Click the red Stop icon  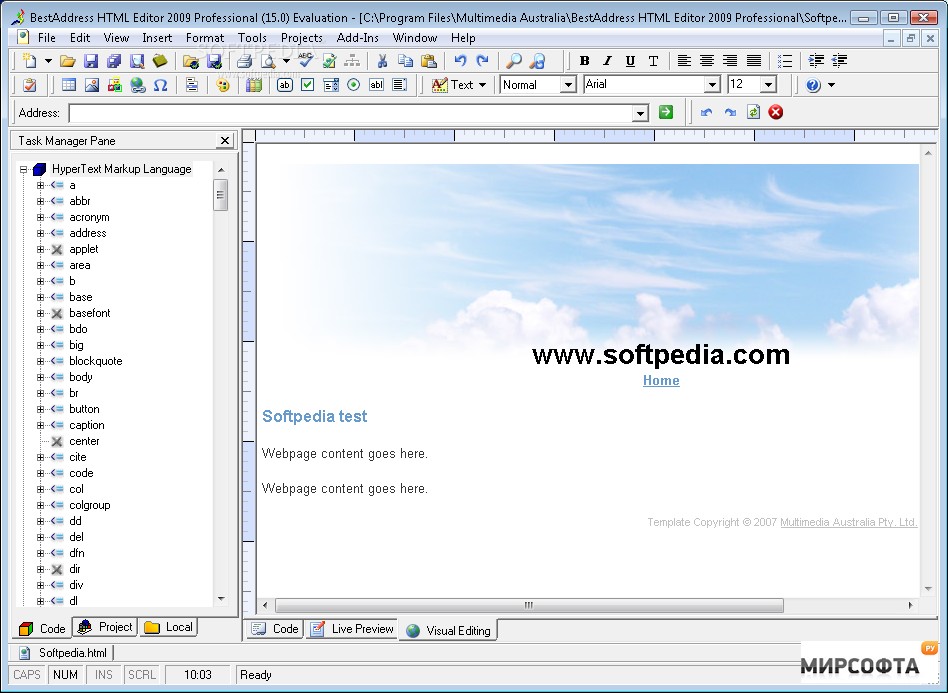(x=776, y=112)
